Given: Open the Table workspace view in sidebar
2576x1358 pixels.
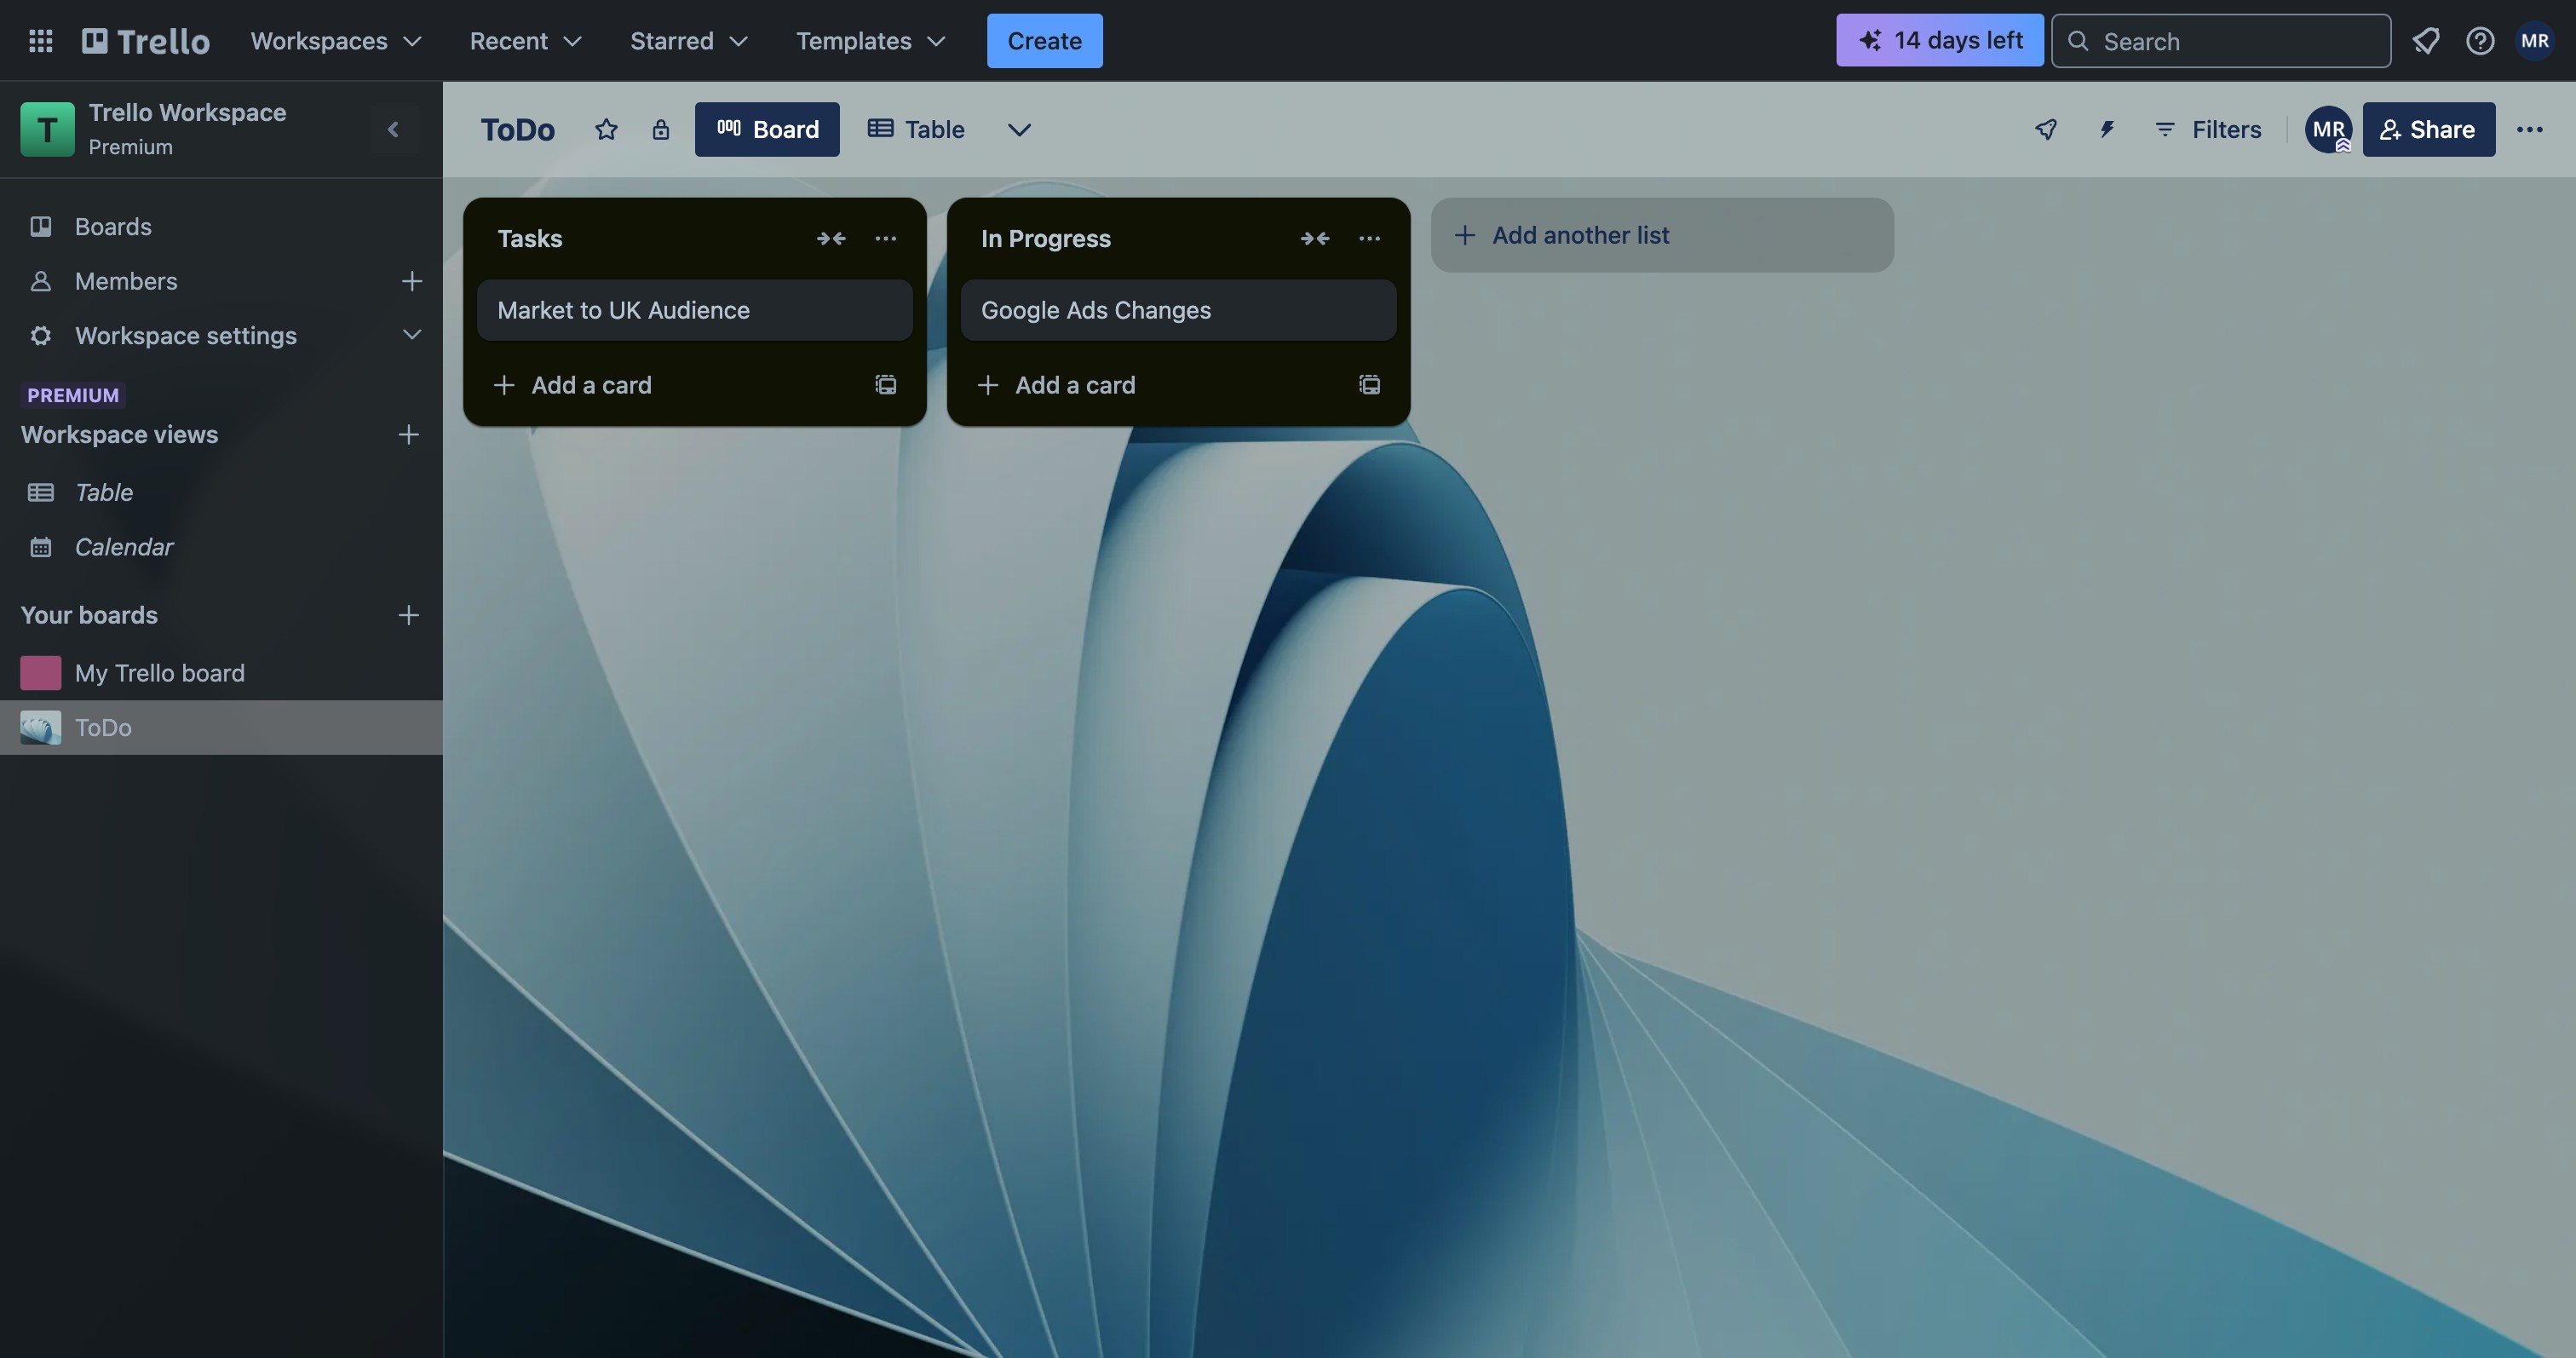Looking at the screenshot, I should pos(221,492).
